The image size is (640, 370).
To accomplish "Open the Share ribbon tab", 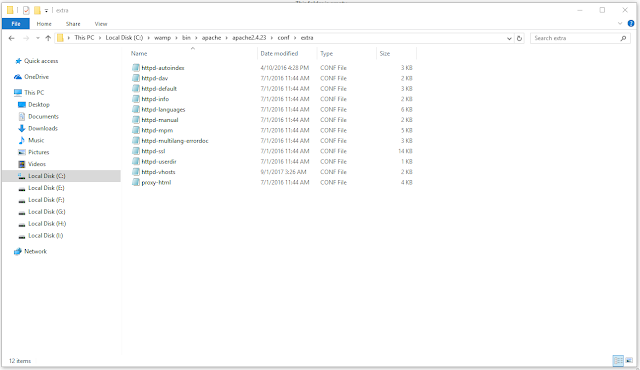I will [73, 24].
